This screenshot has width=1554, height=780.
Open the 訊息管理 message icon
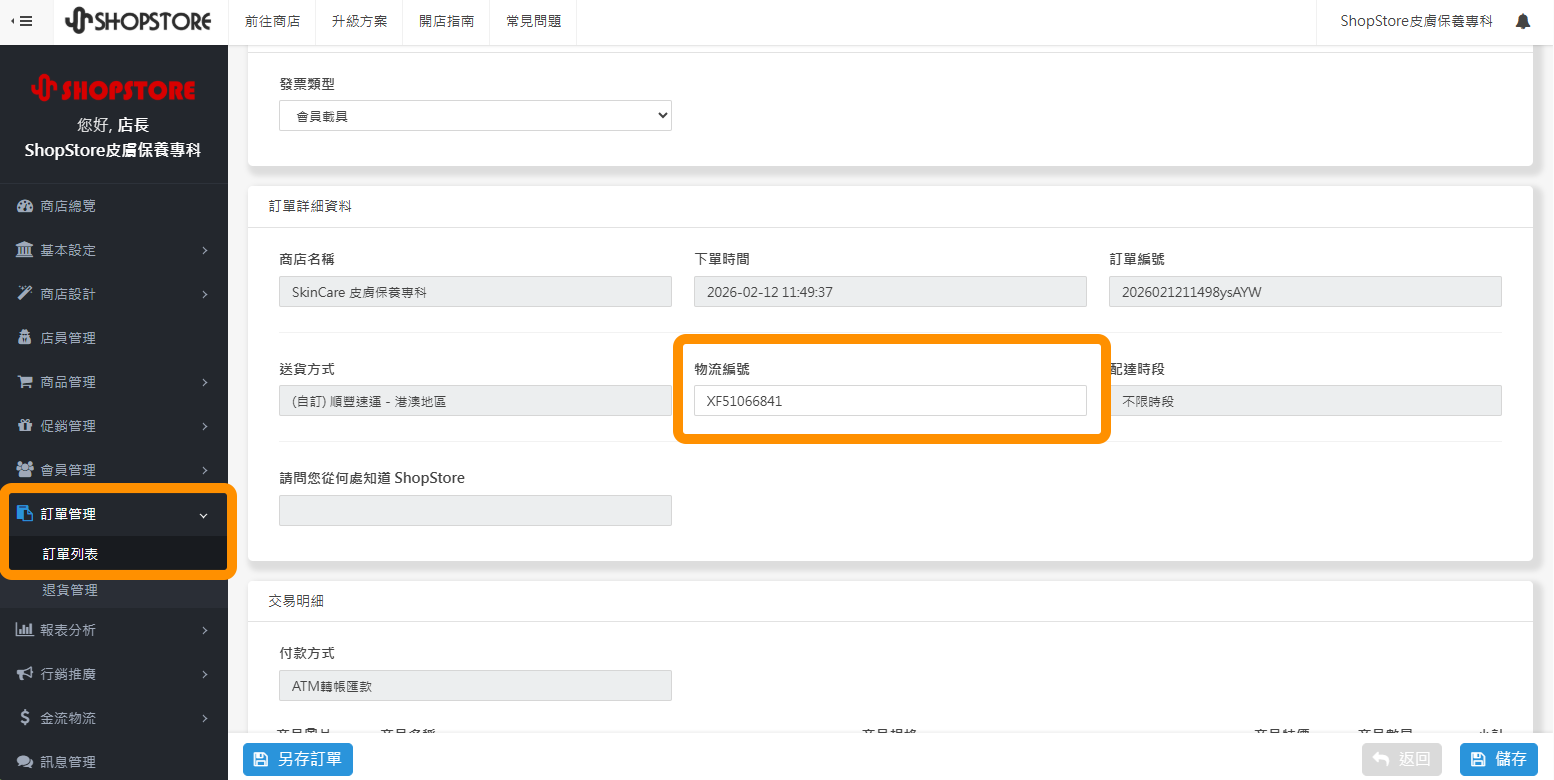tap(24, 761)
